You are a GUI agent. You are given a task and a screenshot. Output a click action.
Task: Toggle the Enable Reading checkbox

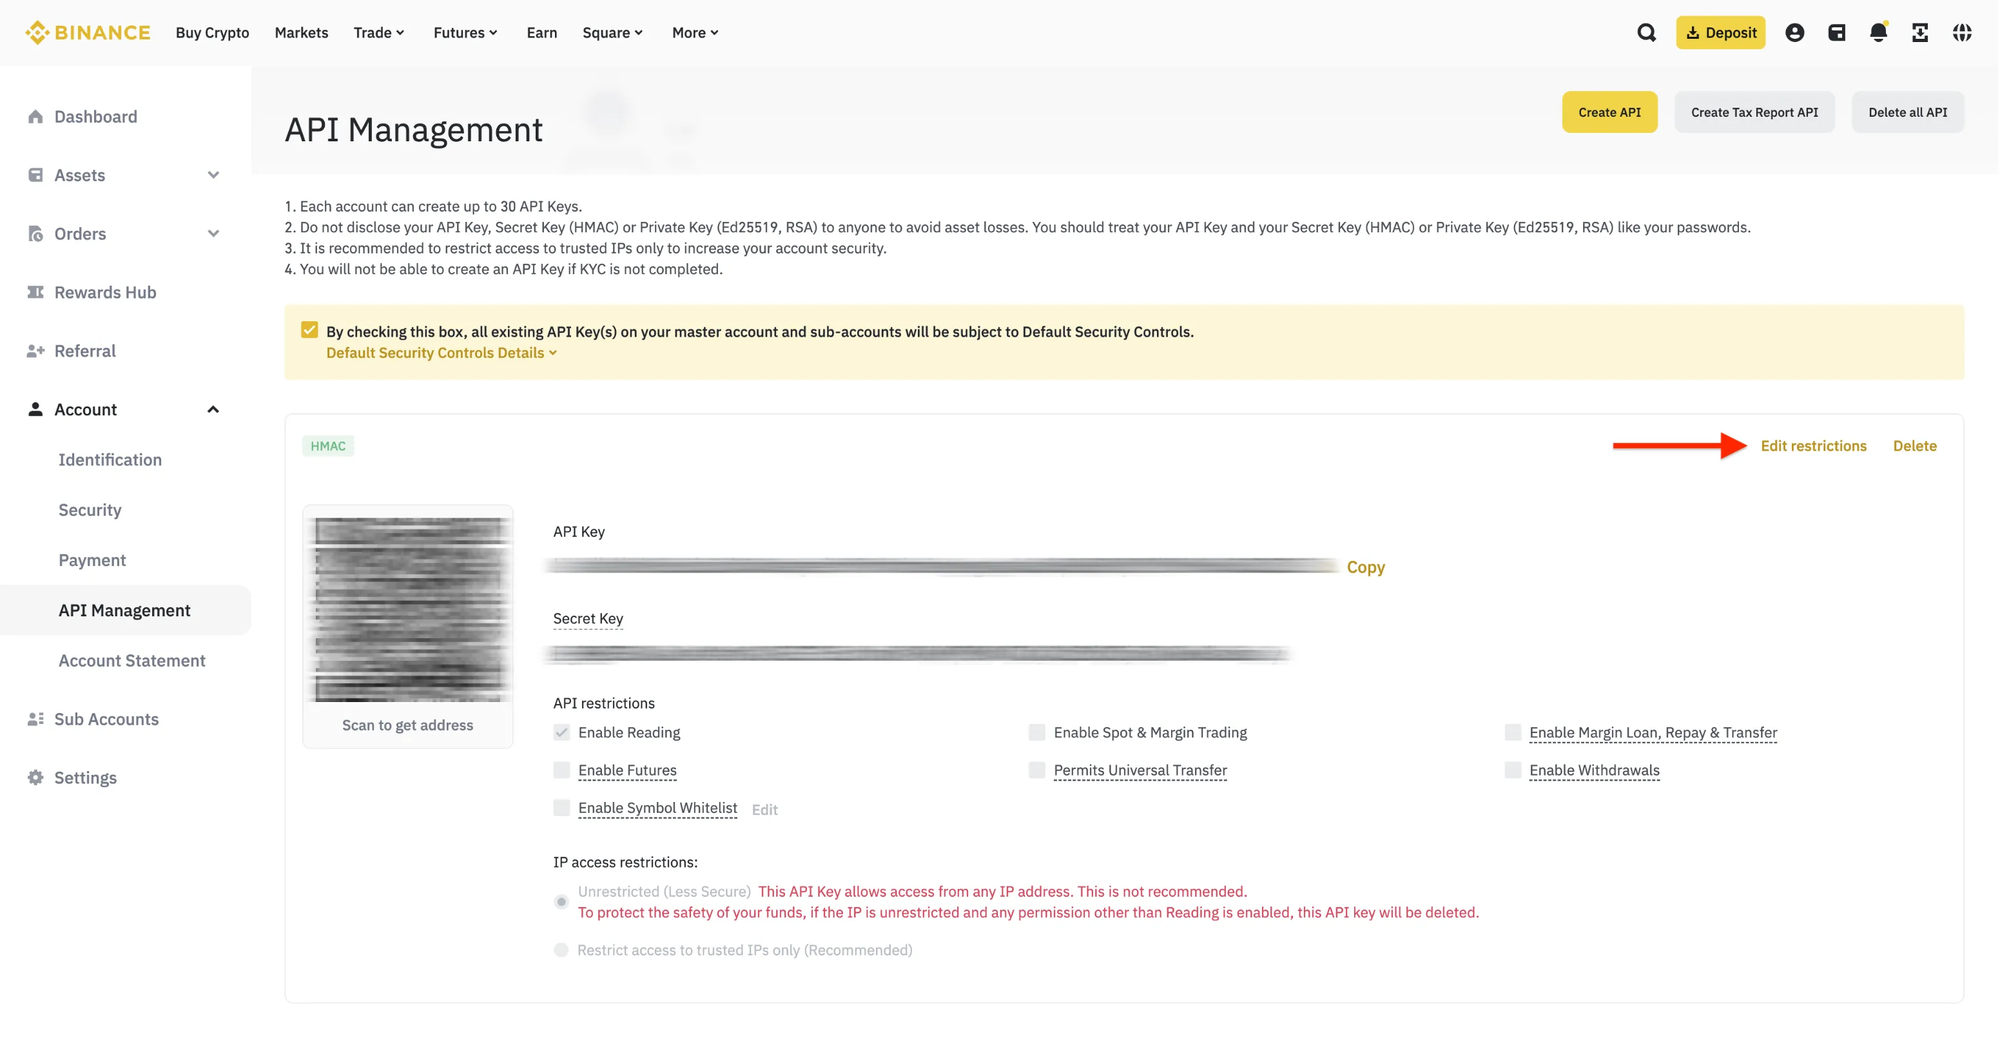pyautogui.click(x=562, y=732)
